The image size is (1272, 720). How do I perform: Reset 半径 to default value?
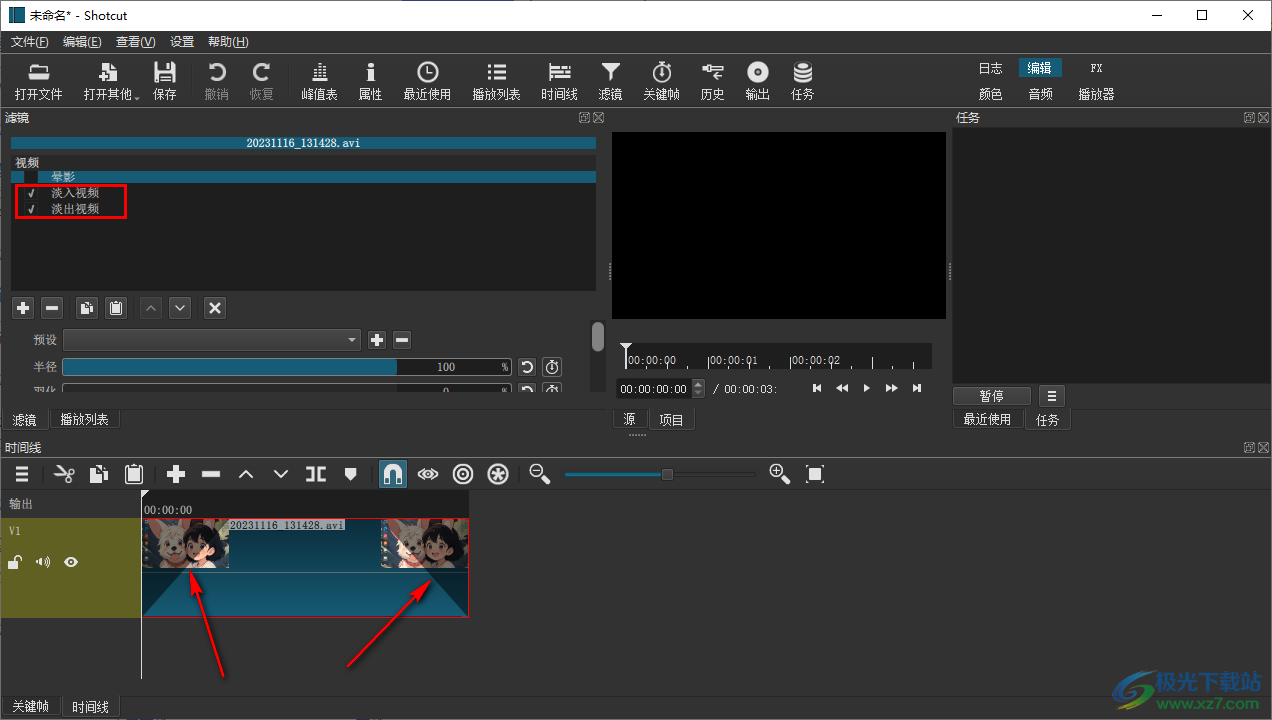(x=527, y=367)
